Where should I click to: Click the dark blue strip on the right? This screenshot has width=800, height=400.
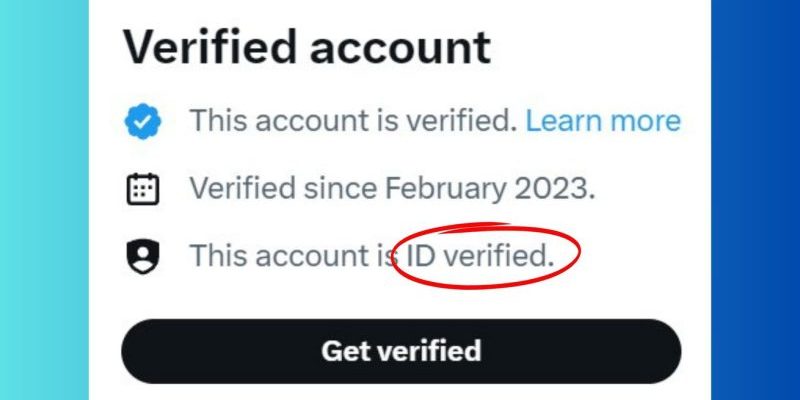click(x=756, y=200)
